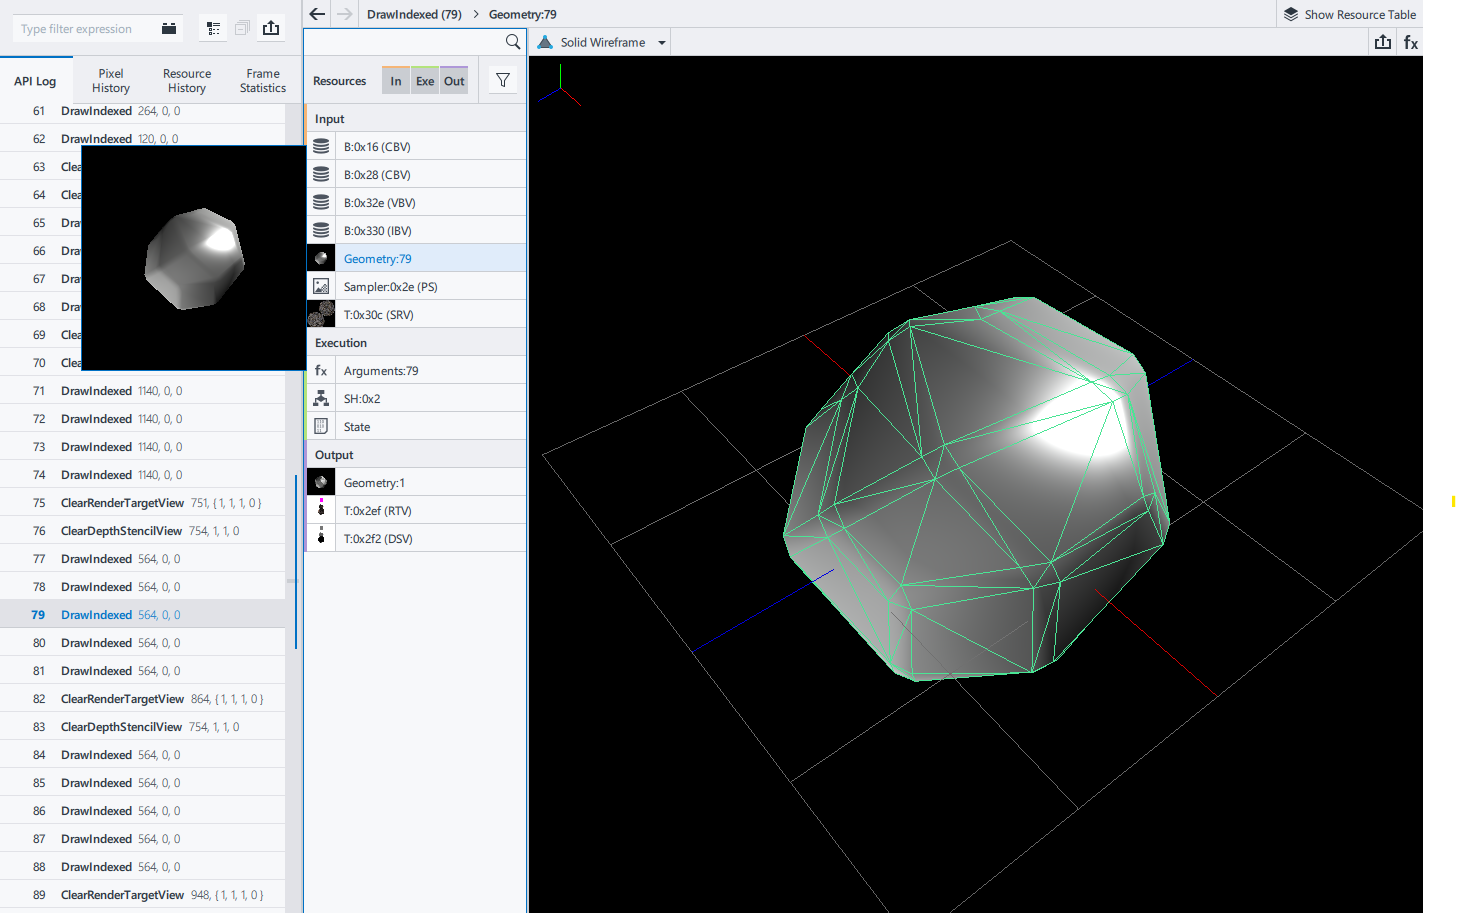This screenshot has height=913, width=1457.
Task: Select the T:0x30c (SRV) texture resource
Action: pos(379,315)
